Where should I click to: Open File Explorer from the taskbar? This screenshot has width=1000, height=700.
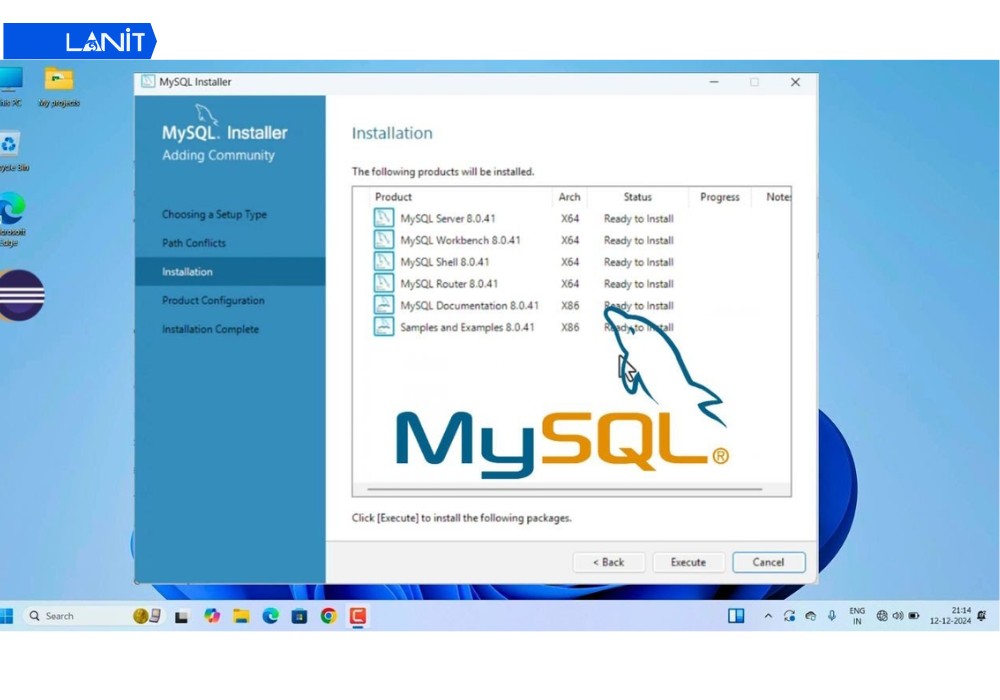(241, 616)
